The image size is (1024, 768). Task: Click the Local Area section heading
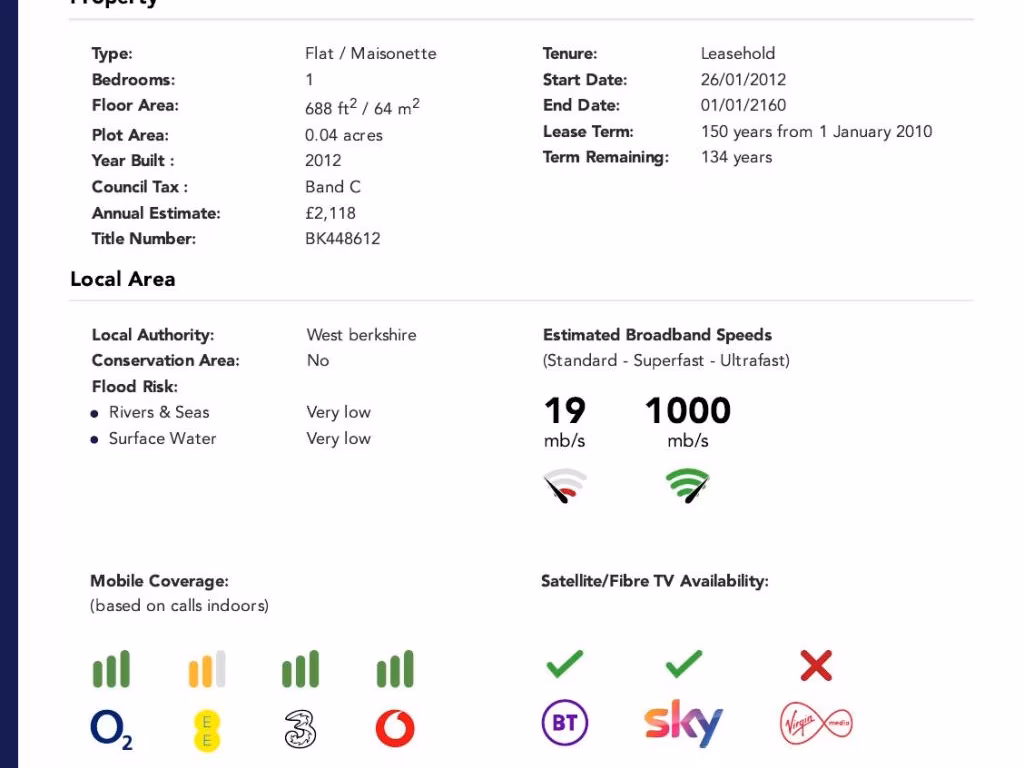coord(123,280)
